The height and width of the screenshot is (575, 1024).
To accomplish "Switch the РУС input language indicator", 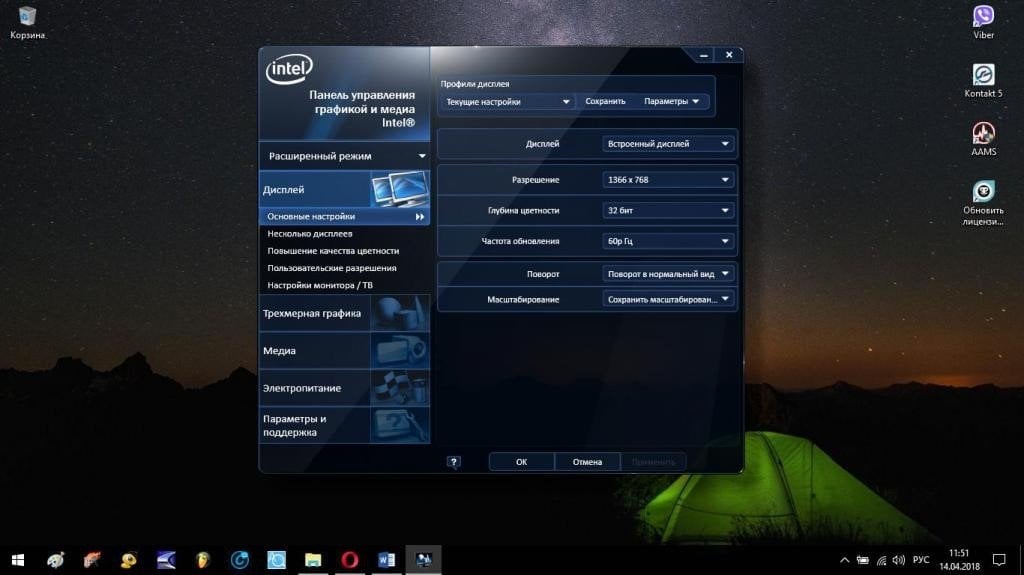I will 921,560.
